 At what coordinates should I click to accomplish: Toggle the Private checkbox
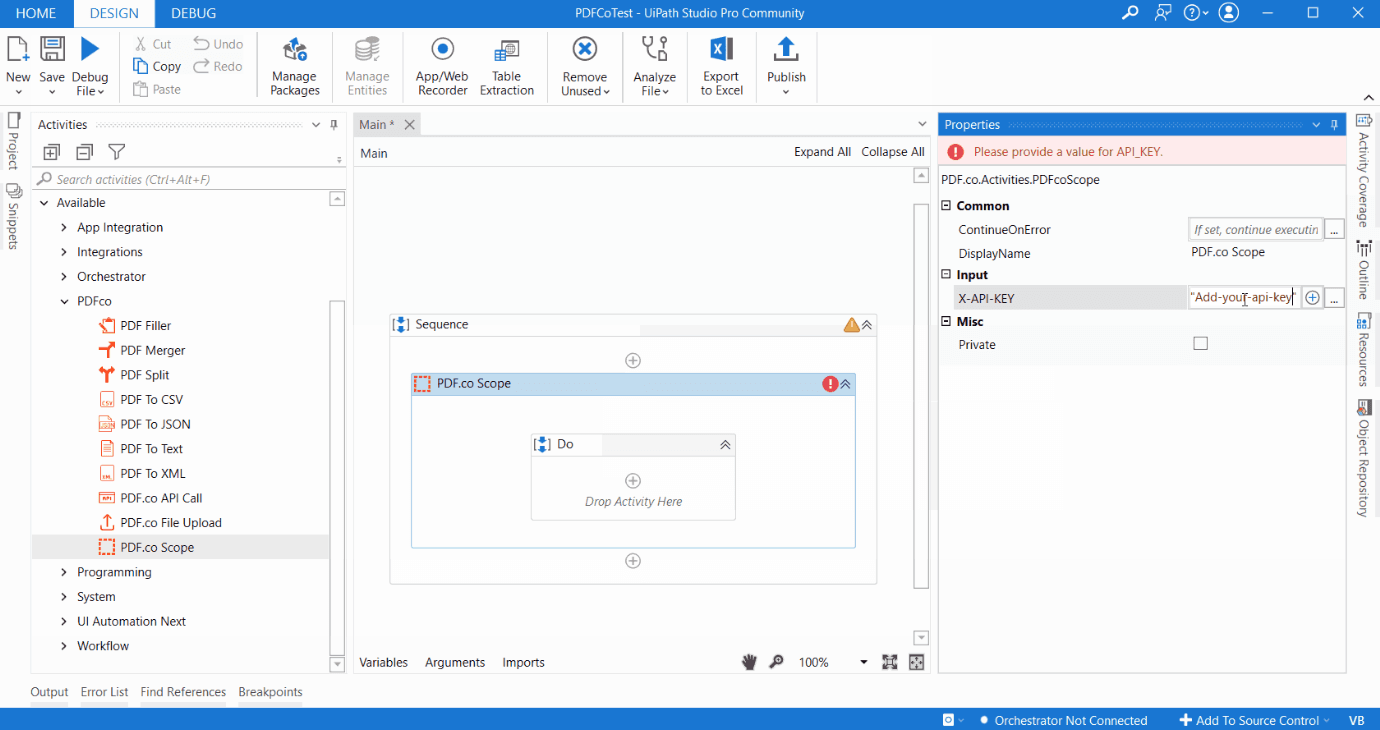click(x=1201, y=344)
